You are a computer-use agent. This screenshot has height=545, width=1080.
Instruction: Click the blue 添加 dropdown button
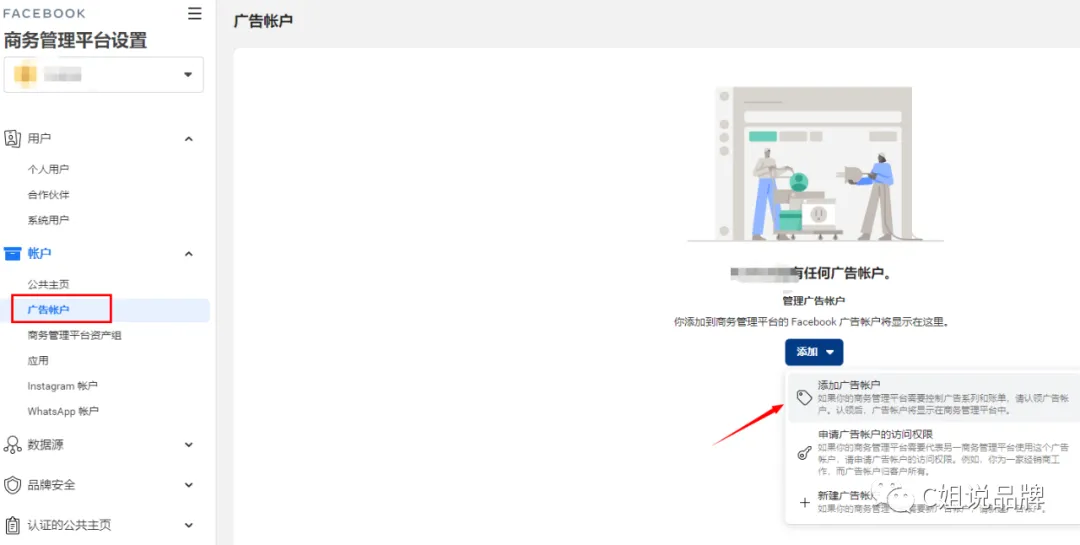[814, 352]
